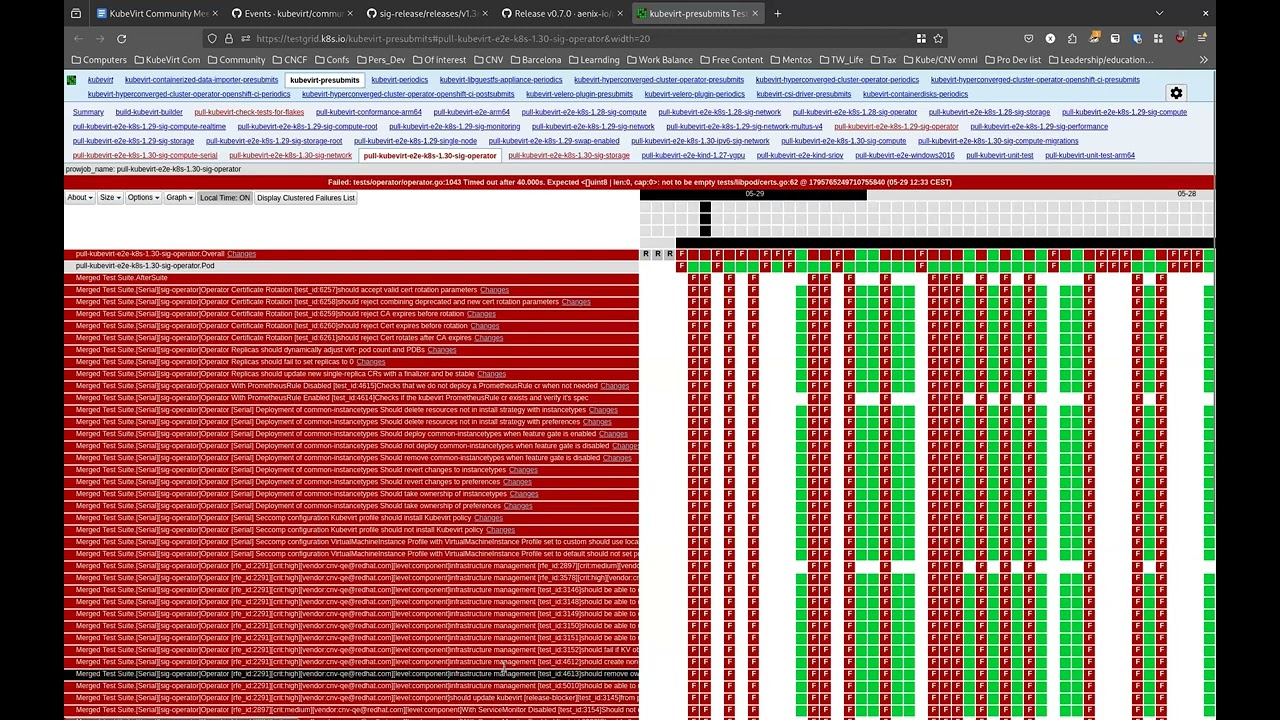Bookmark this page with the star icon

pyautogui.click(x=938, y=38)
